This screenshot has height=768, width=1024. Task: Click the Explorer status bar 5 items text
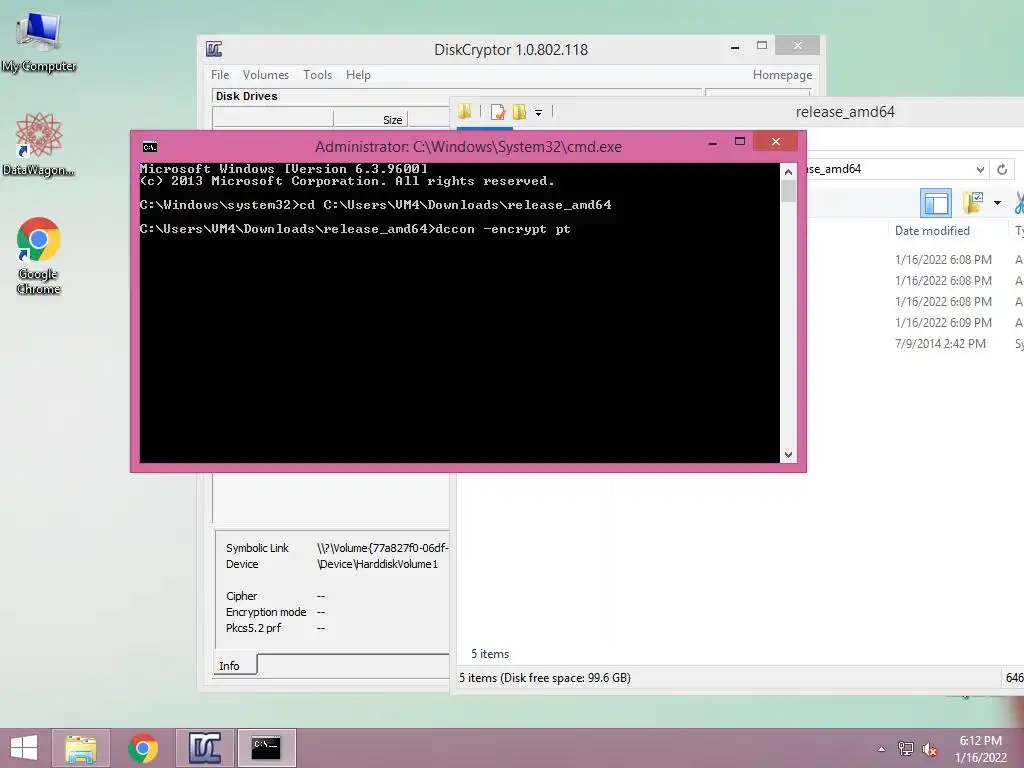pos(545,678)
